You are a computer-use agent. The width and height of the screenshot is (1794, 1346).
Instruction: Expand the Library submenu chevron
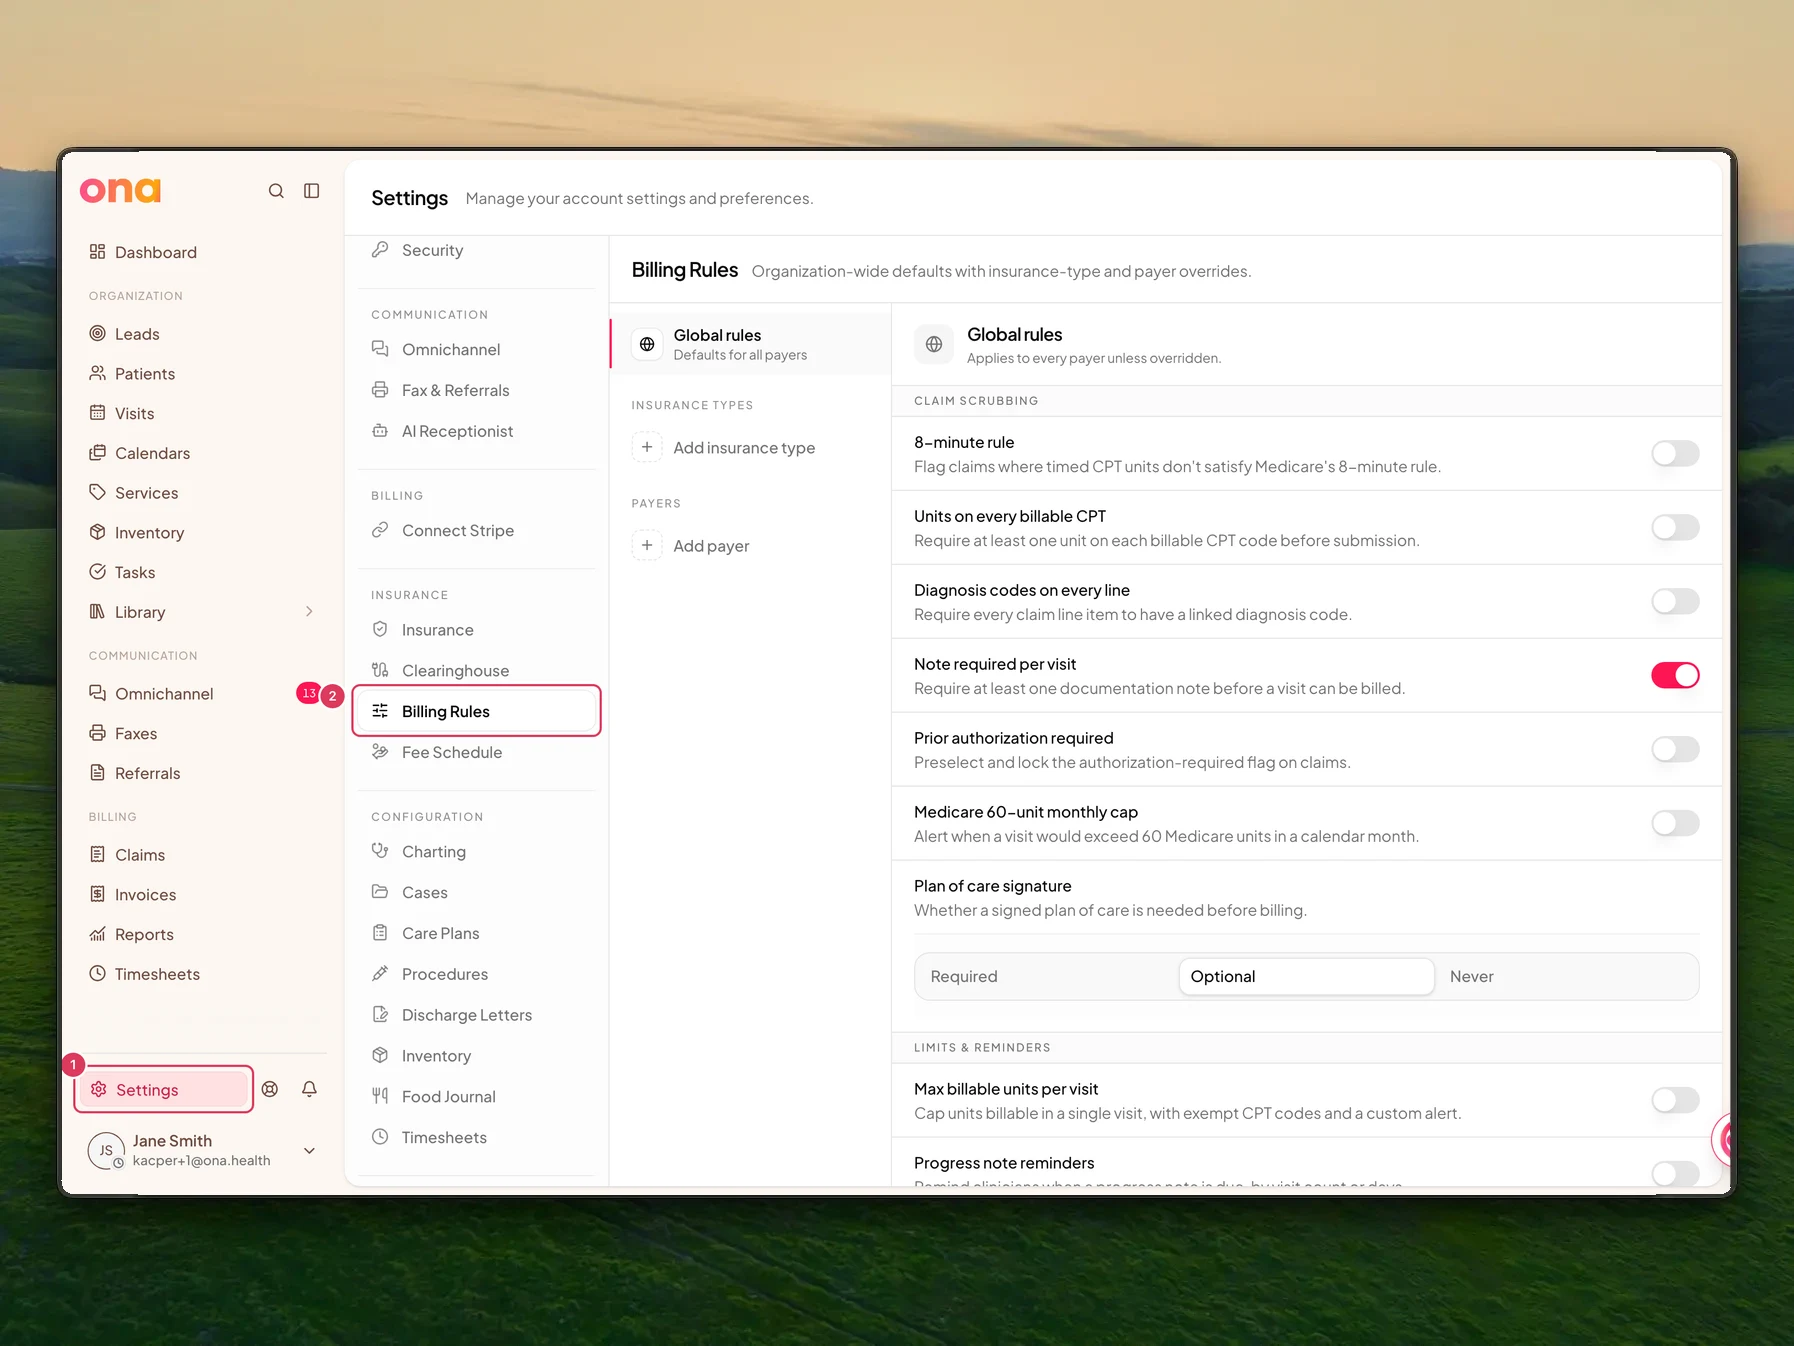pos(309,612)
